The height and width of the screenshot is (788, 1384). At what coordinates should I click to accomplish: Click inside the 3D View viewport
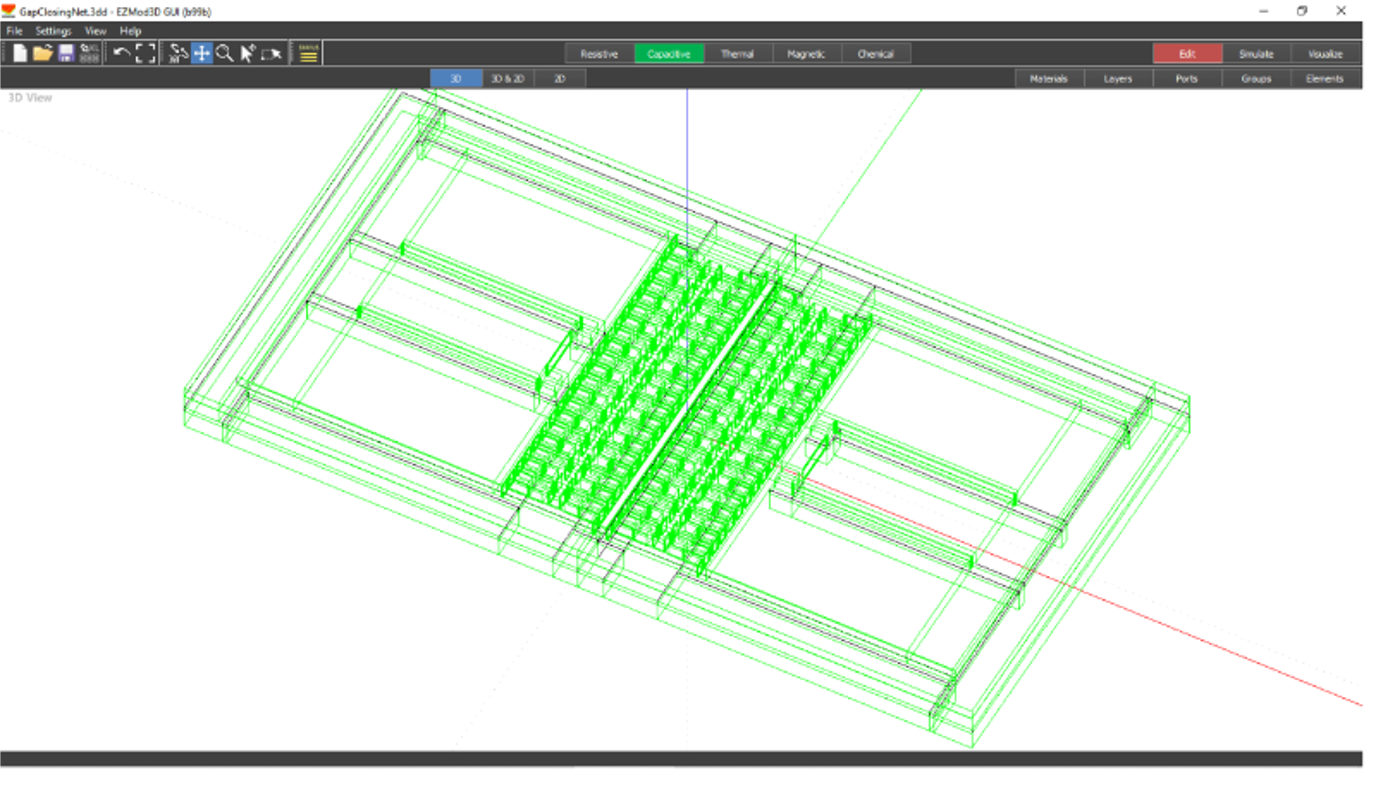690,420
